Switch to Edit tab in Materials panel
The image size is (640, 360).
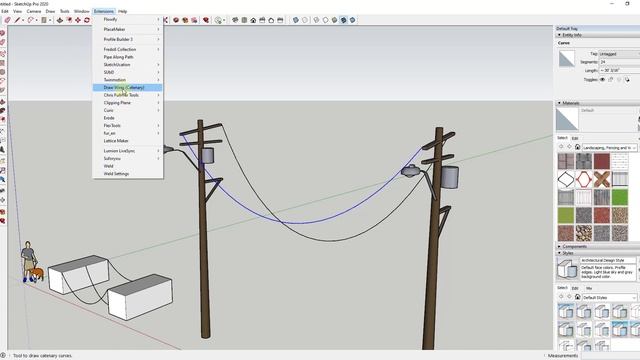coord(575,138)
